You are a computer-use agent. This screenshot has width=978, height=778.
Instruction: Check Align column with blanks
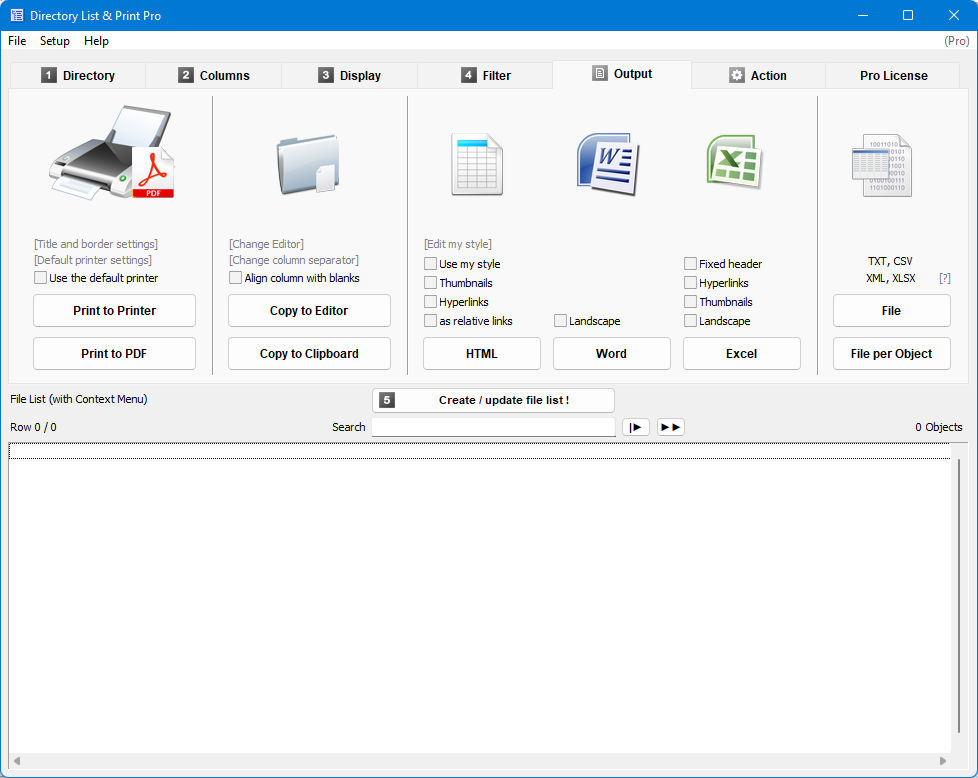pyautogui.click(x=236, y=278)
